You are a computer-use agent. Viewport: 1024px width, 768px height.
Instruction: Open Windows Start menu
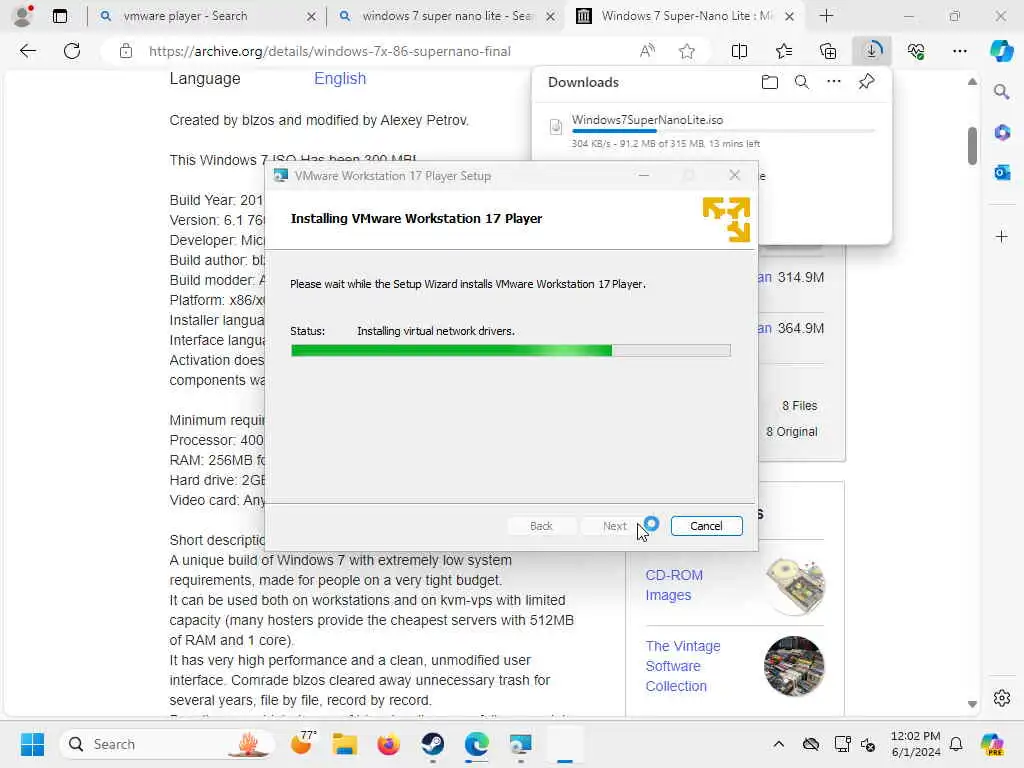32,744
